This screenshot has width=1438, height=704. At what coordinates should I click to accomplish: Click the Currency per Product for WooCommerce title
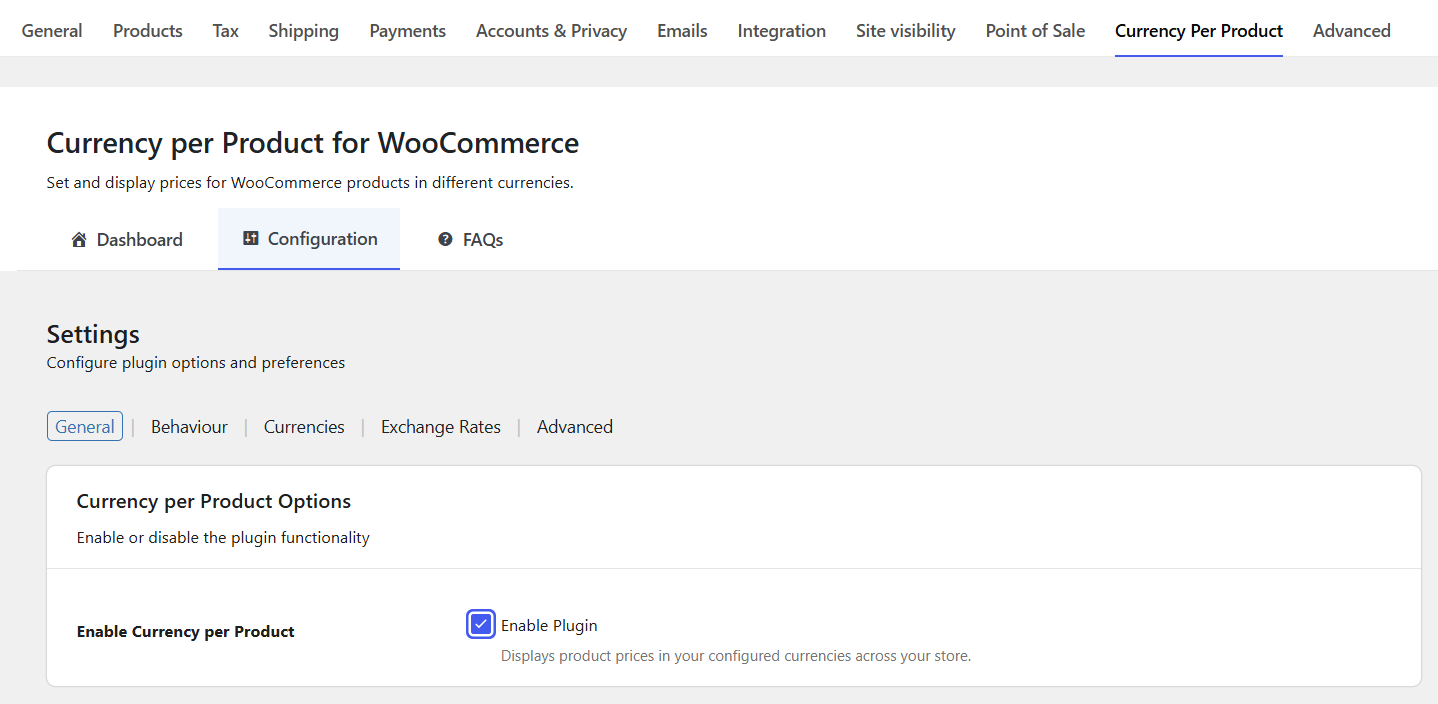pos(313,143)
